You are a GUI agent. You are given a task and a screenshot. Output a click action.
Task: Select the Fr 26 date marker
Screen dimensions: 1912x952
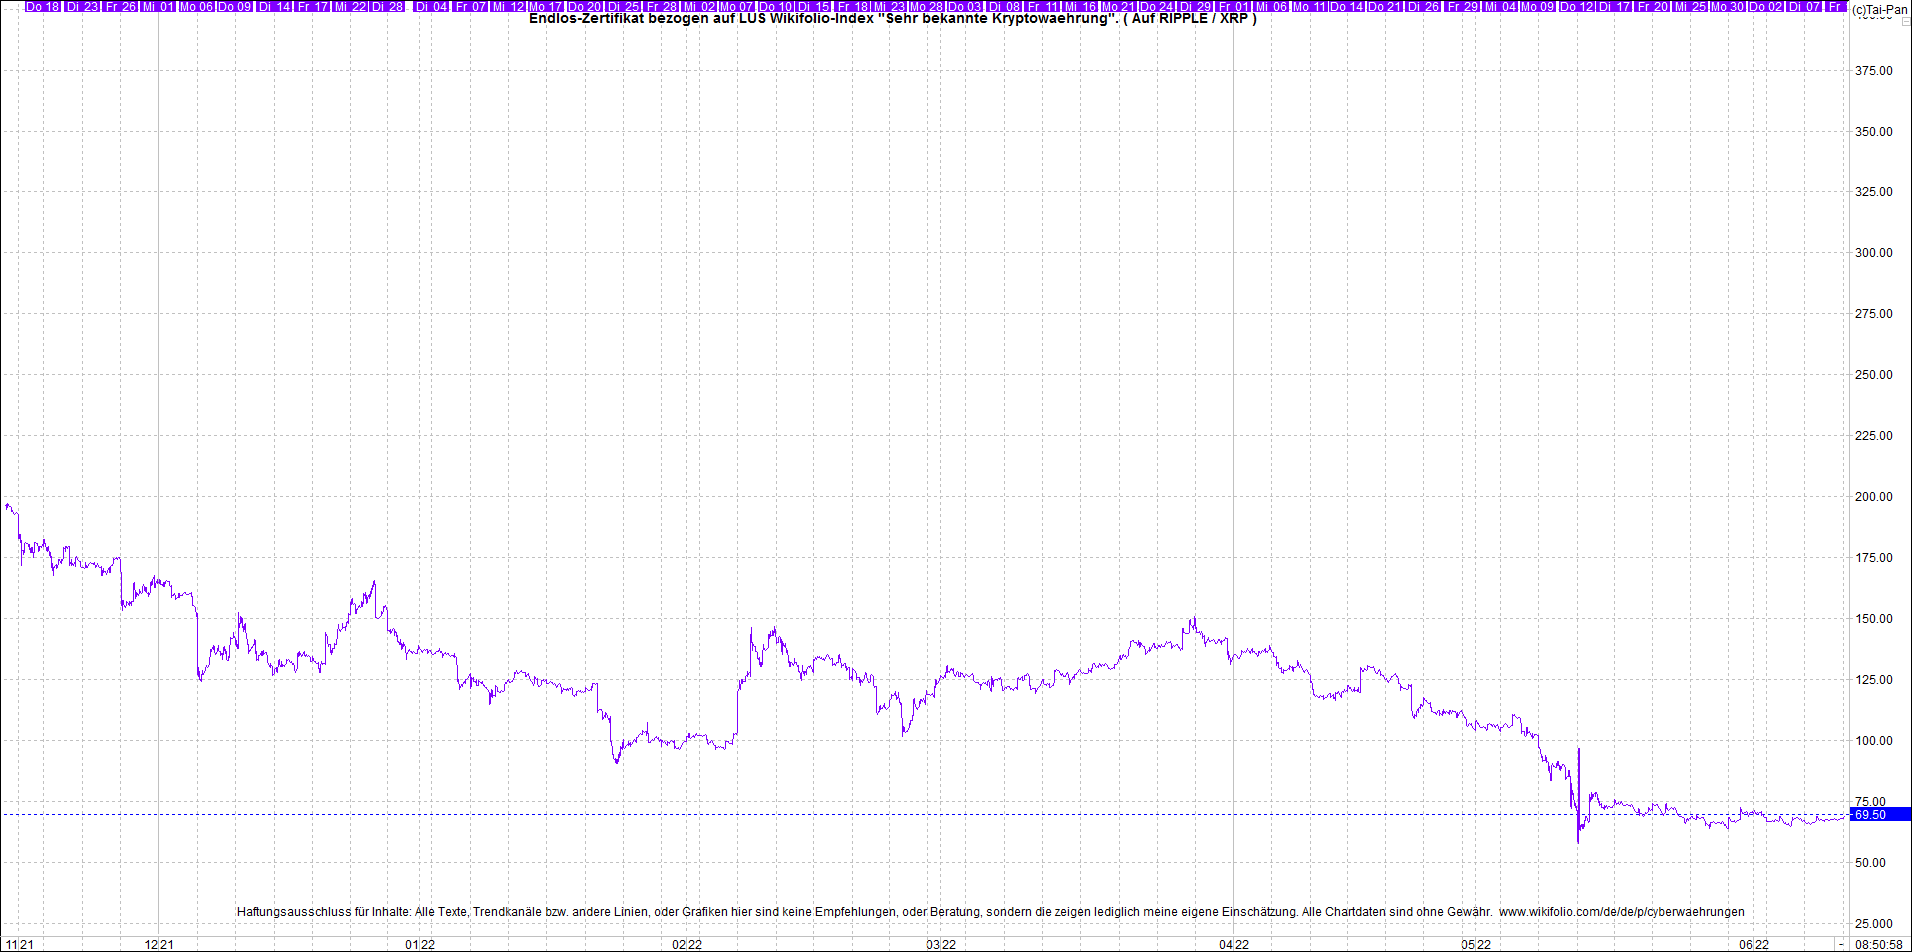pyautogui.click(x=120, y=6)
